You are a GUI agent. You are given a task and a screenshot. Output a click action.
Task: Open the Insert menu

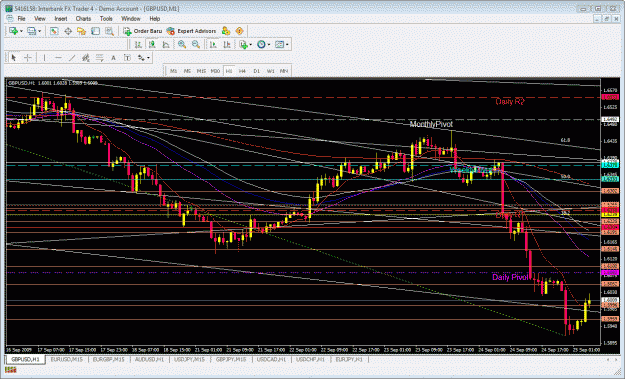61,19
